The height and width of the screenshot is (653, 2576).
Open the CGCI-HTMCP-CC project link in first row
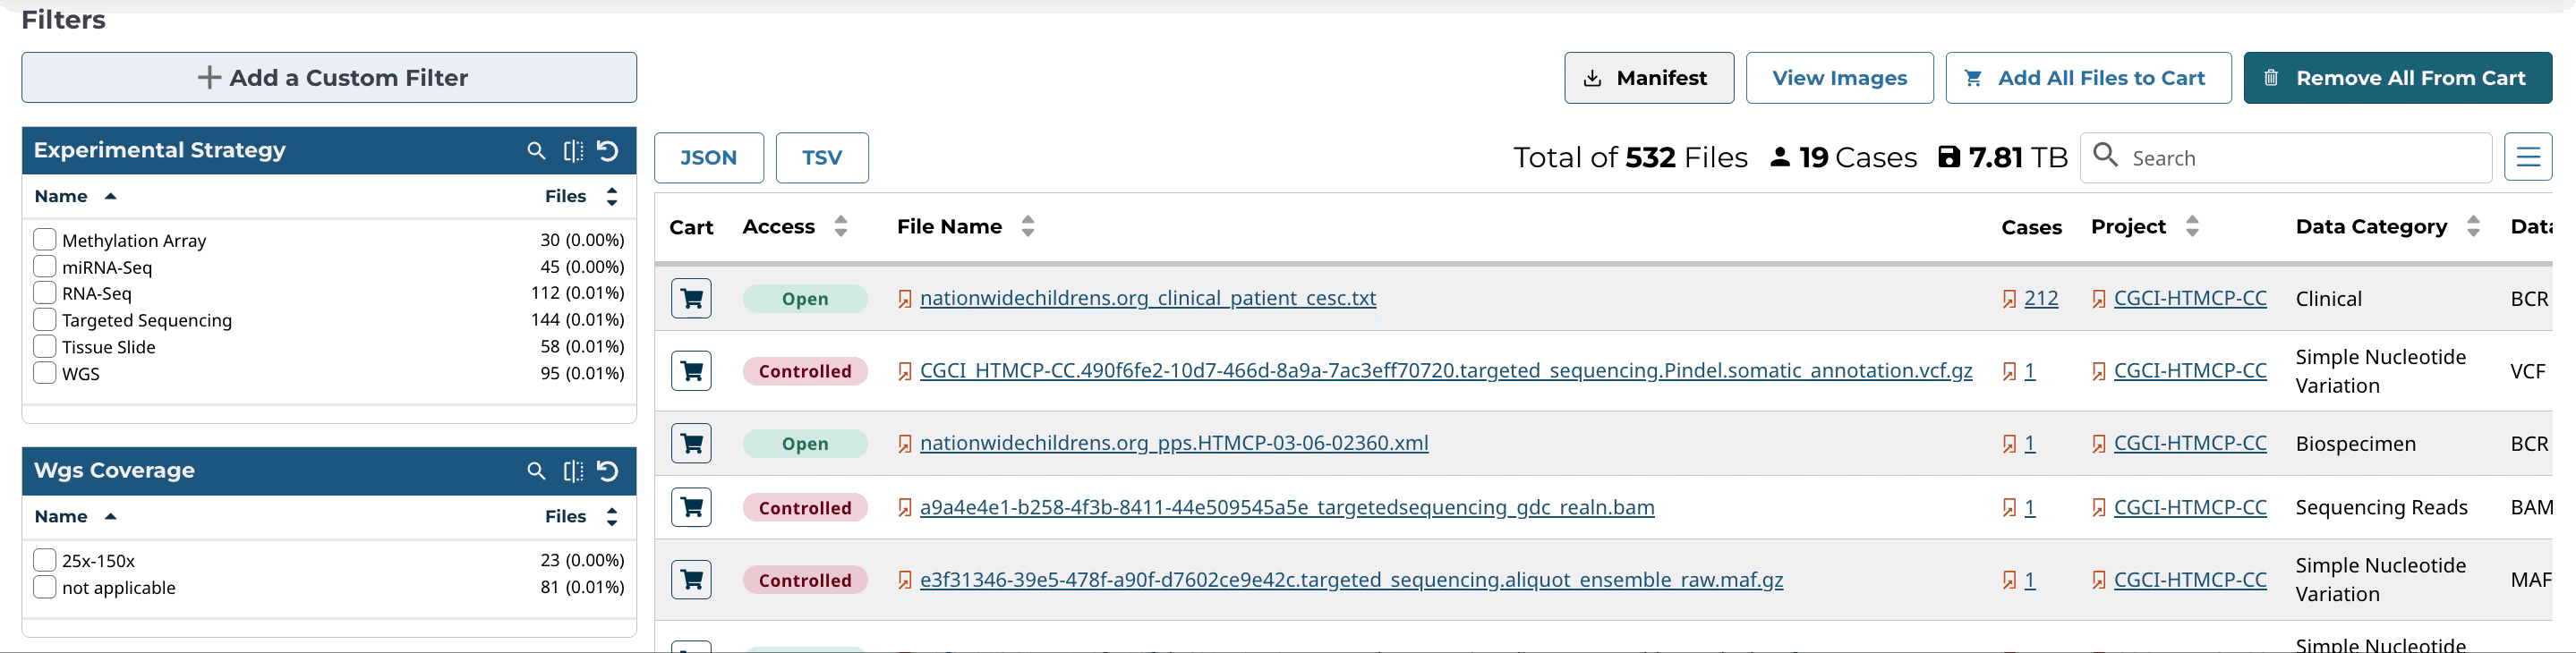(x=2189, y=298)
